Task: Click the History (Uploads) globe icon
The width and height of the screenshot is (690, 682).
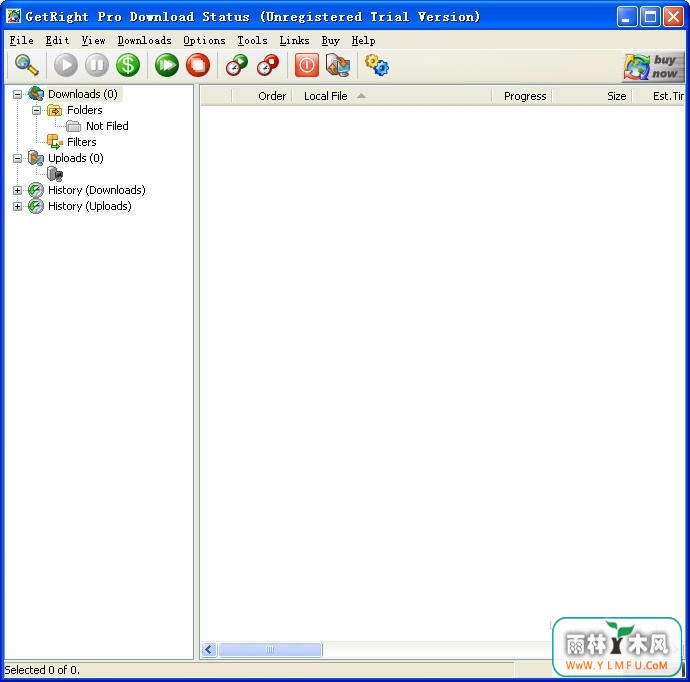Action: coord(36,206)
